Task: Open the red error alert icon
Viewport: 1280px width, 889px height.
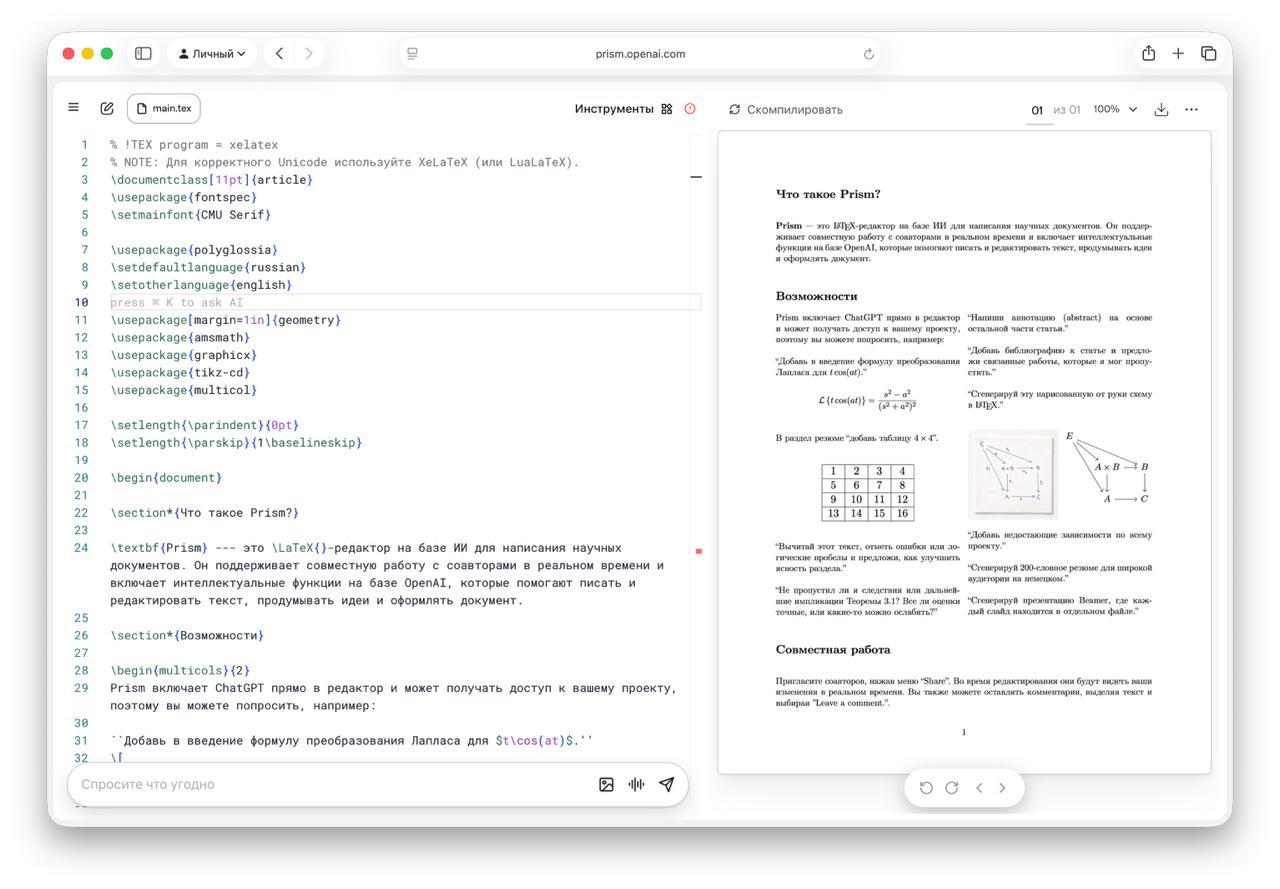Action: [x=690, y=109]
